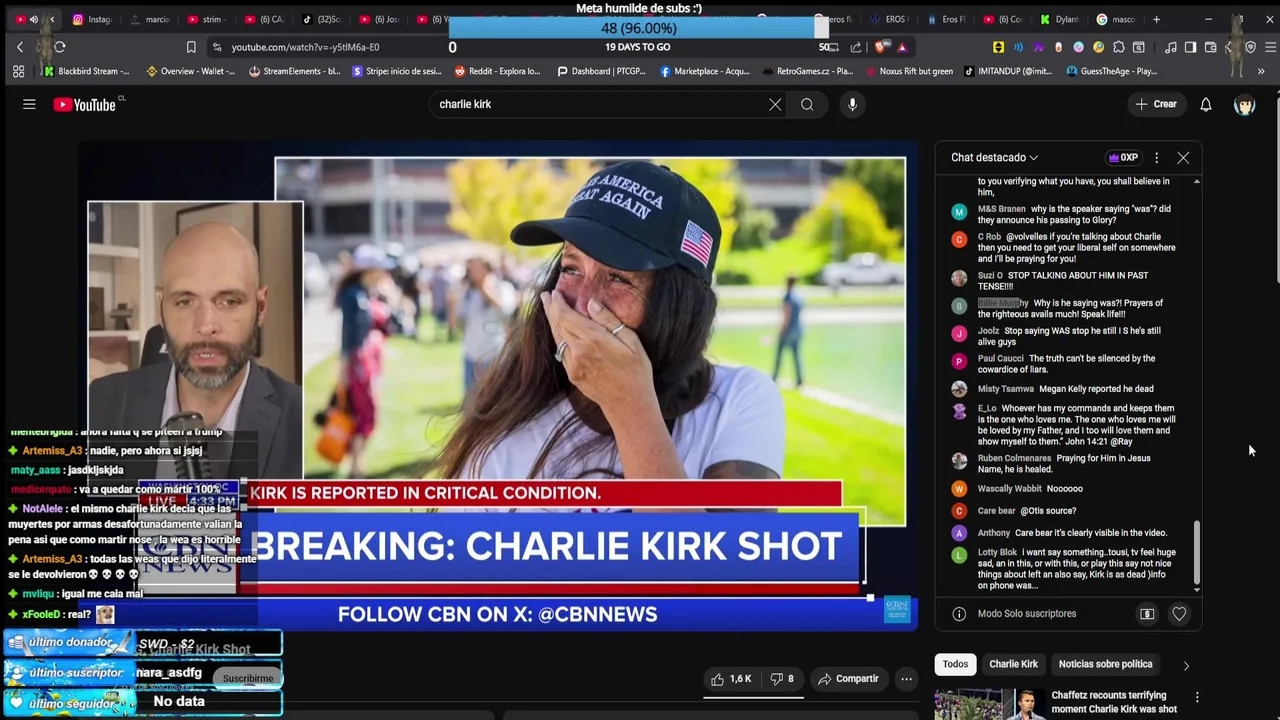The height and width of the screenshot is (720, 1280).
Task: Open a new browser tab
Action: click(1157, 19)
